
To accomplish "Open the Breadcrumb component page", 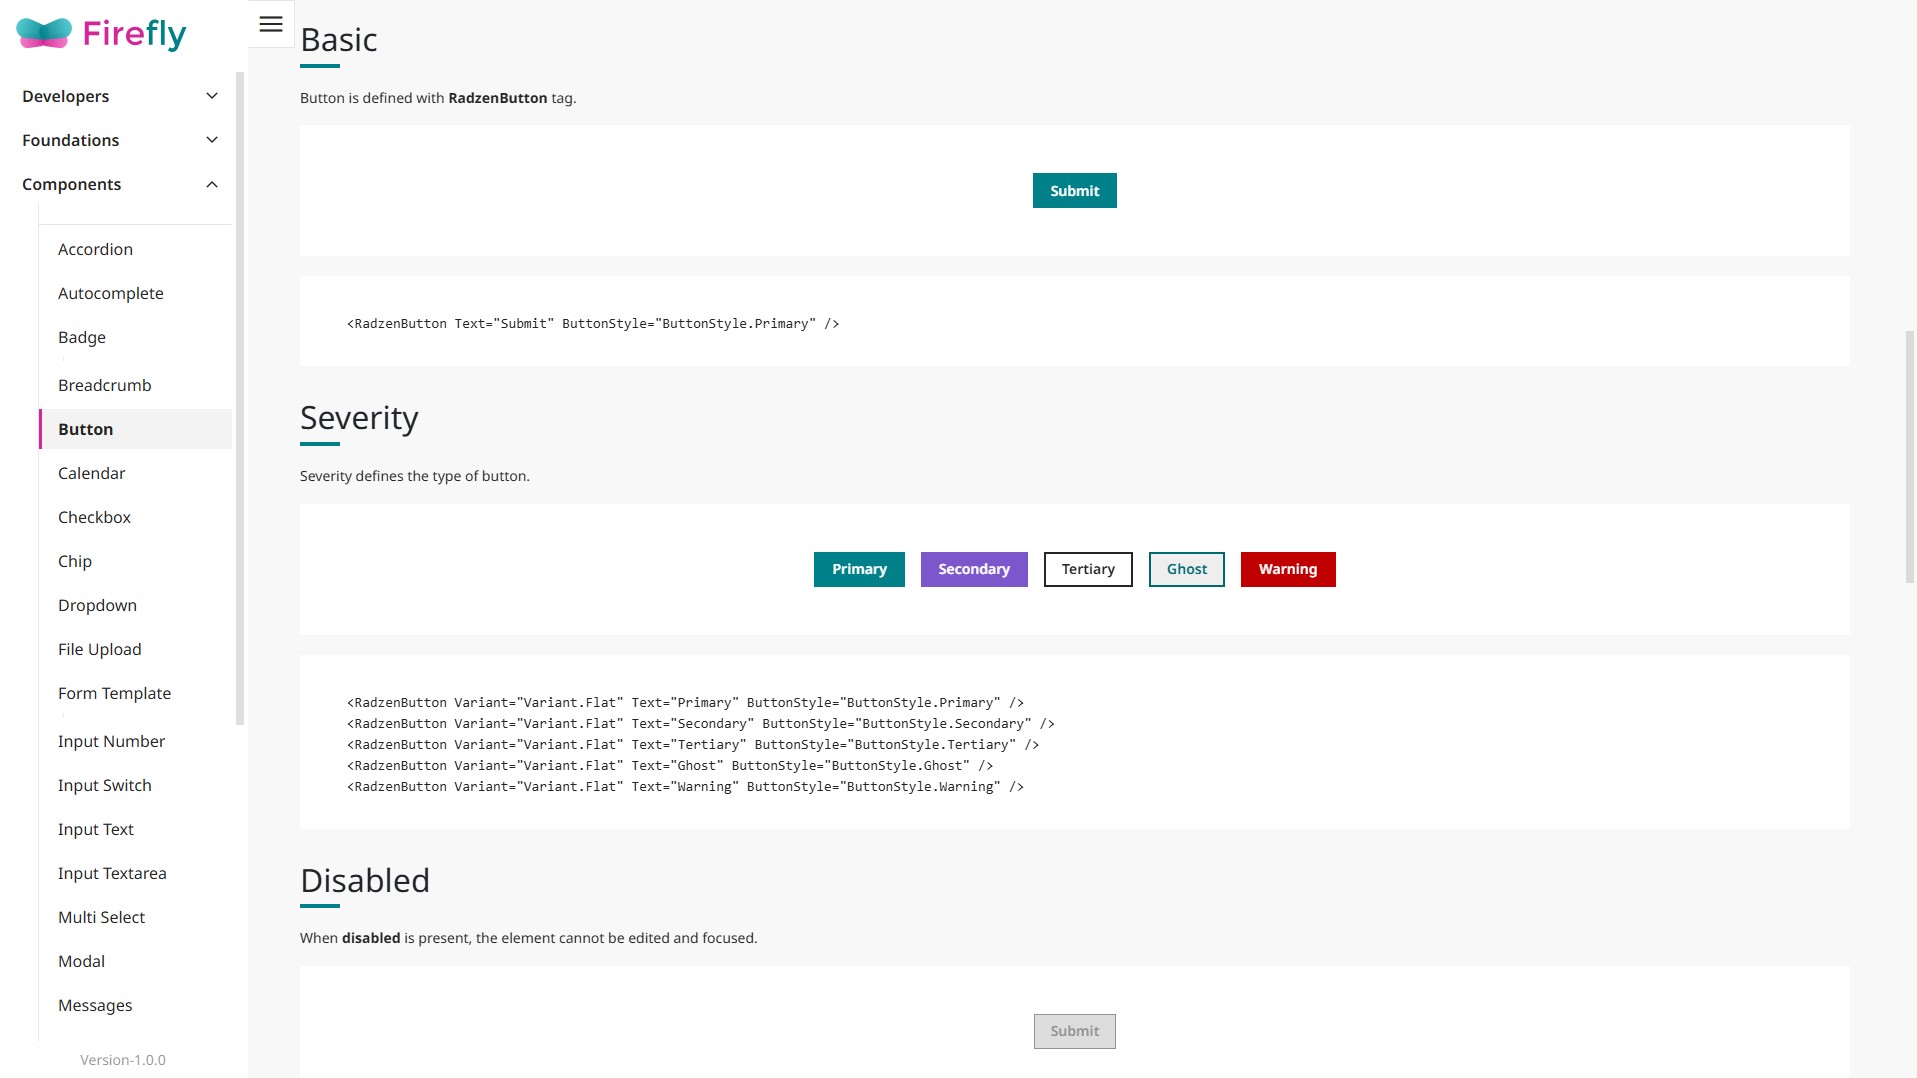I will [104, 385].
